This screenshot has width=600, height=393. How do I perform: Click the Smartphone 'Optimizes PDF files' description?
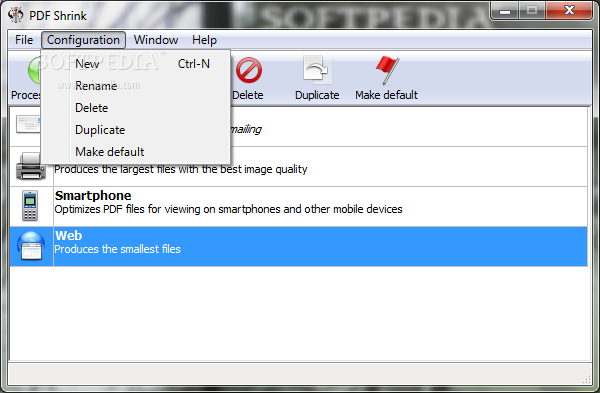[x=228, y=209]
